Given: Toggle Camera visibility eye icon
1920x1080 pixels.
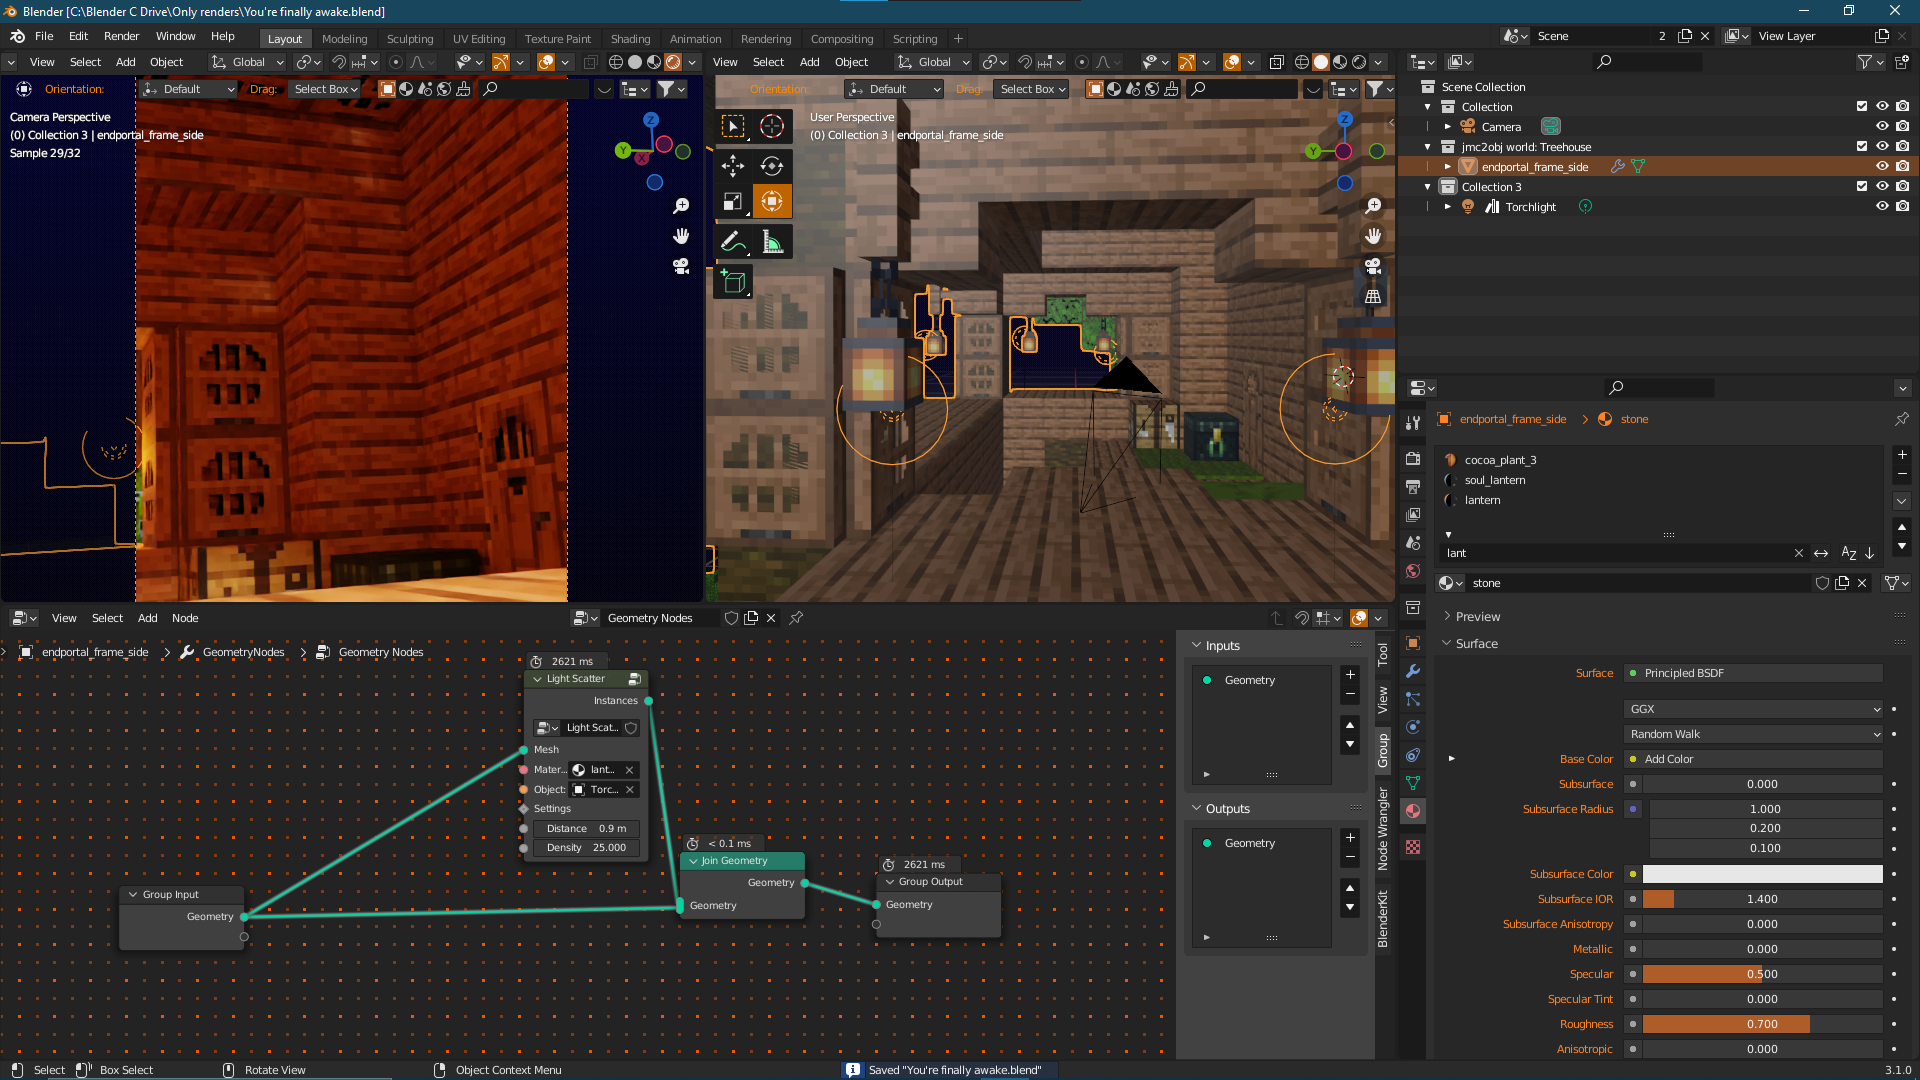Looking at the screenshot, I should tap(1882, 127).
